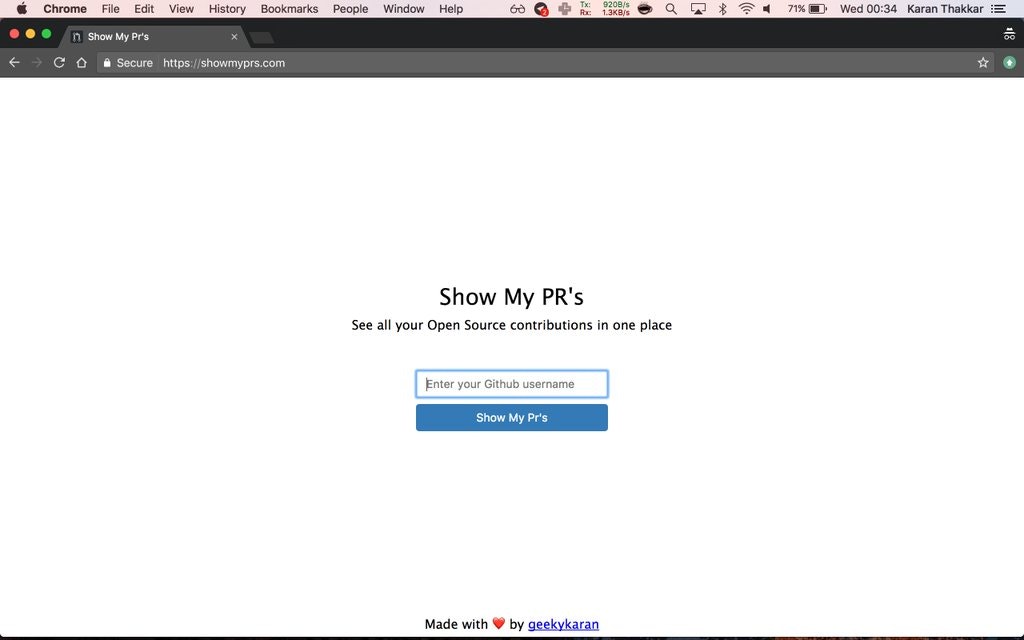The width and height of the screenshot is (1024, 640).
Task: Open the Wi-Fi status menu
Action: 746,9
